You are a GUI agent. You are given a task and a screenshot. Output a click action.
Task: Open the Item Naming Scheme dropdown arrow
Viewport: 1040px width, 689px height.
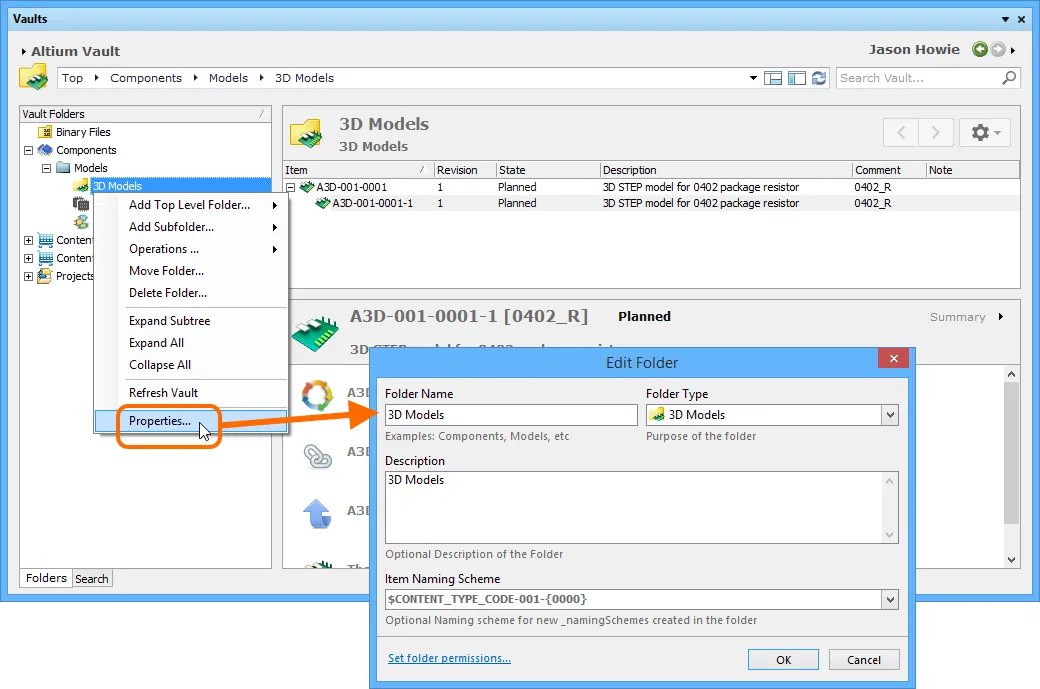pyautogui.click(x=890, y=599)
